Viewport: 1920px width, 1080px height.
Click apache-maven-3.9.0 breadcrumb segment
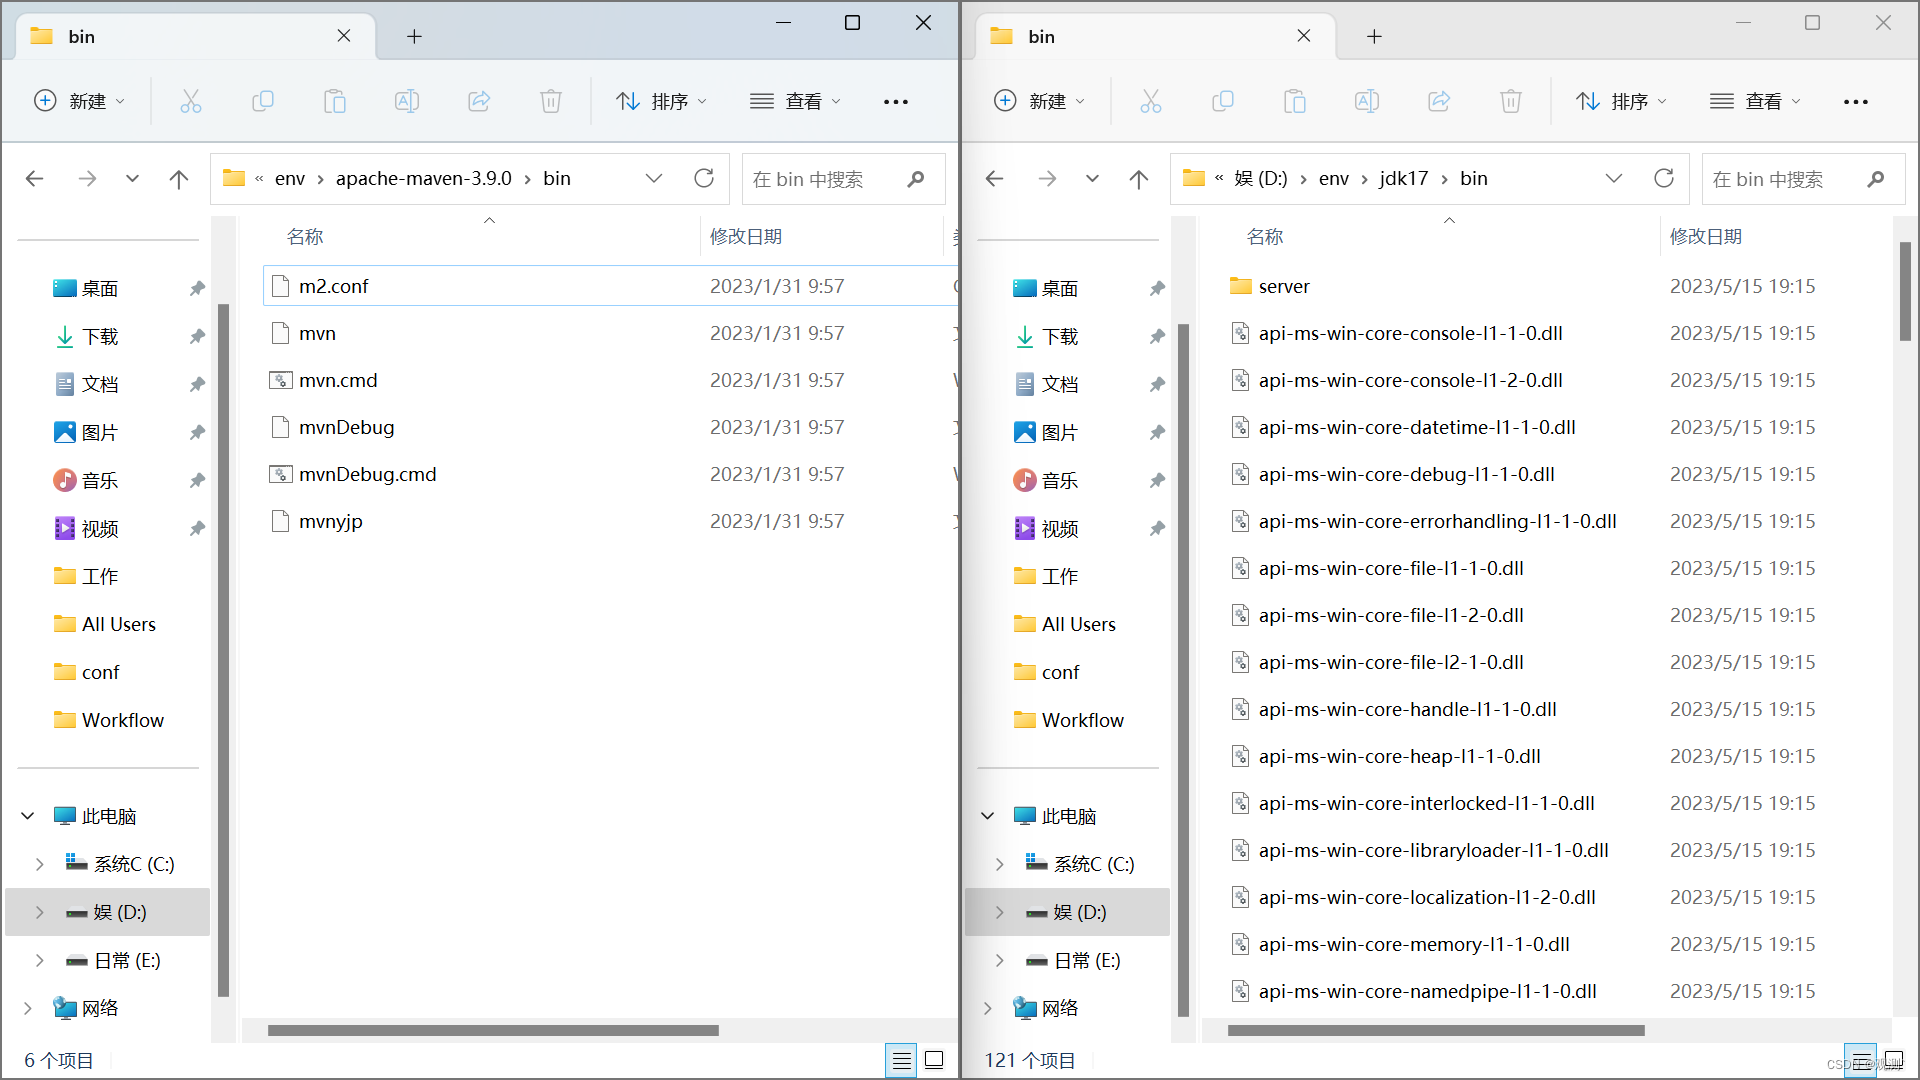tap(423, 178)
